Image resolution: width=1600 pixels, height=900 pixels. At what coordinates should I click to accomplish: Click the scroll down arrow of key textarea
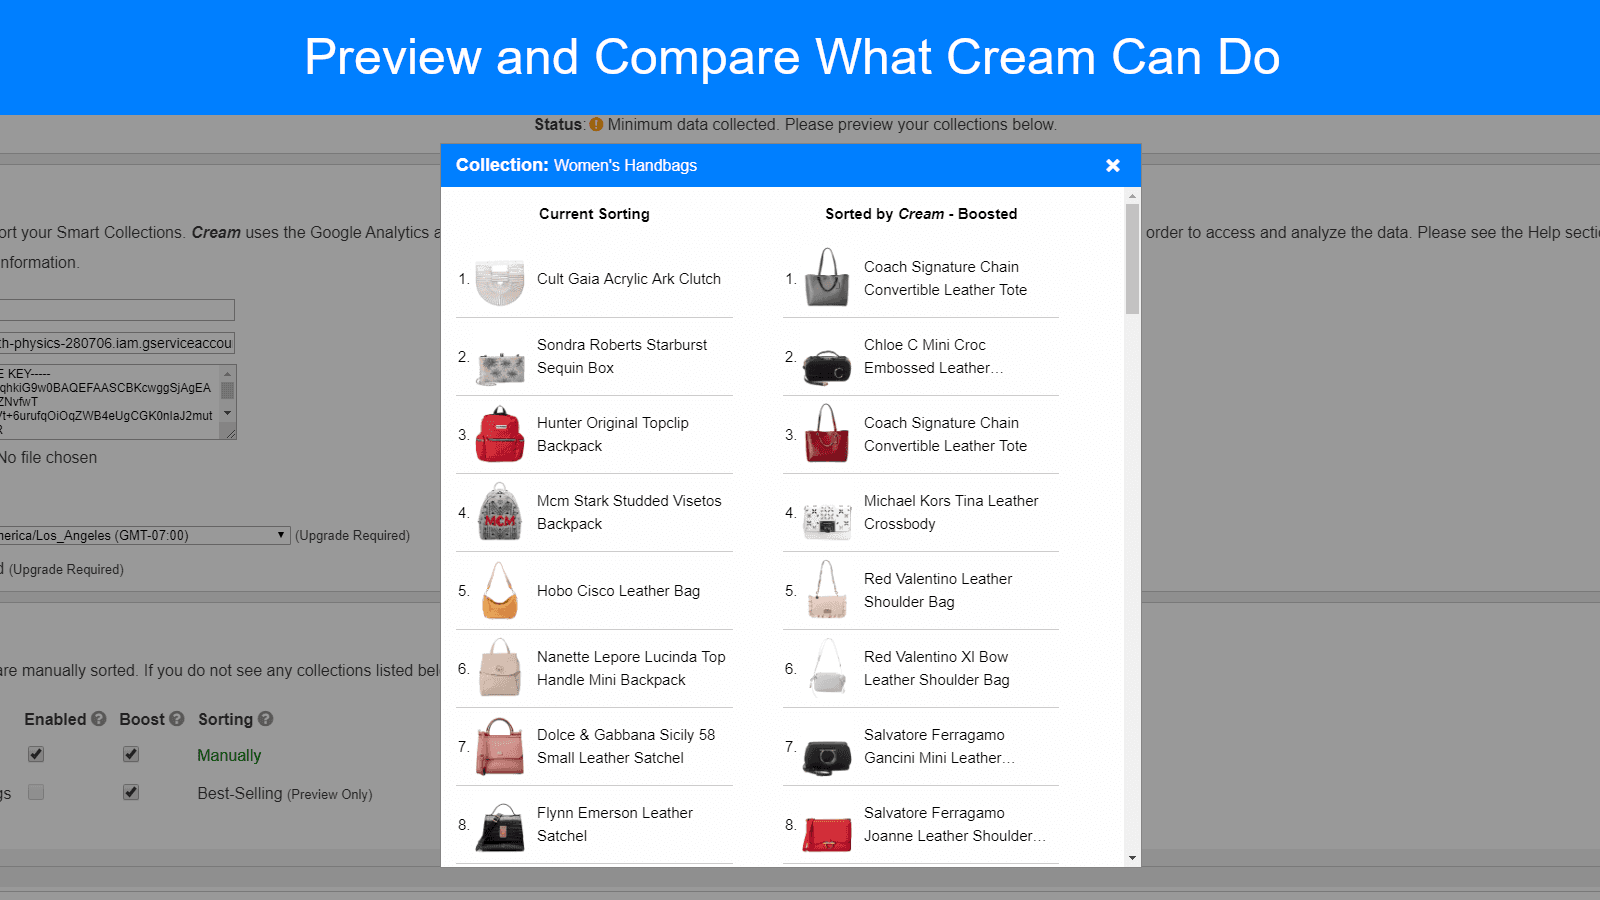point(228,413)
